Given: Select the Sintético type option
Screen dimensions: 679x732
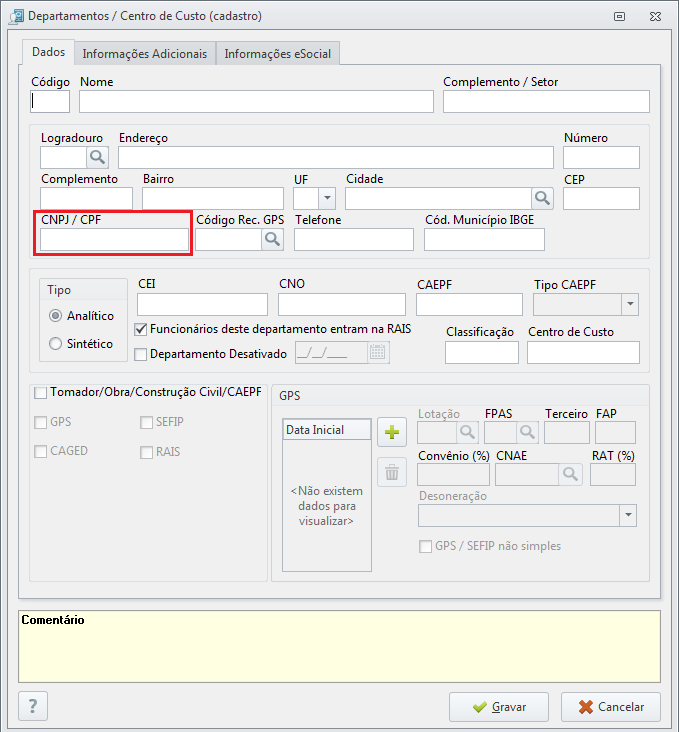Looking at the screenshot, I should [x=55, y=344].
